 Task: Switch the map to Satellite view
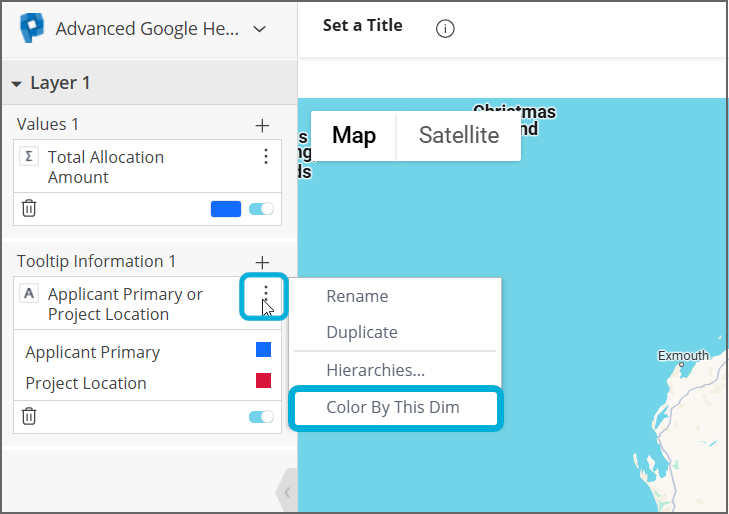pyautogui.click(x=458, y=135)
